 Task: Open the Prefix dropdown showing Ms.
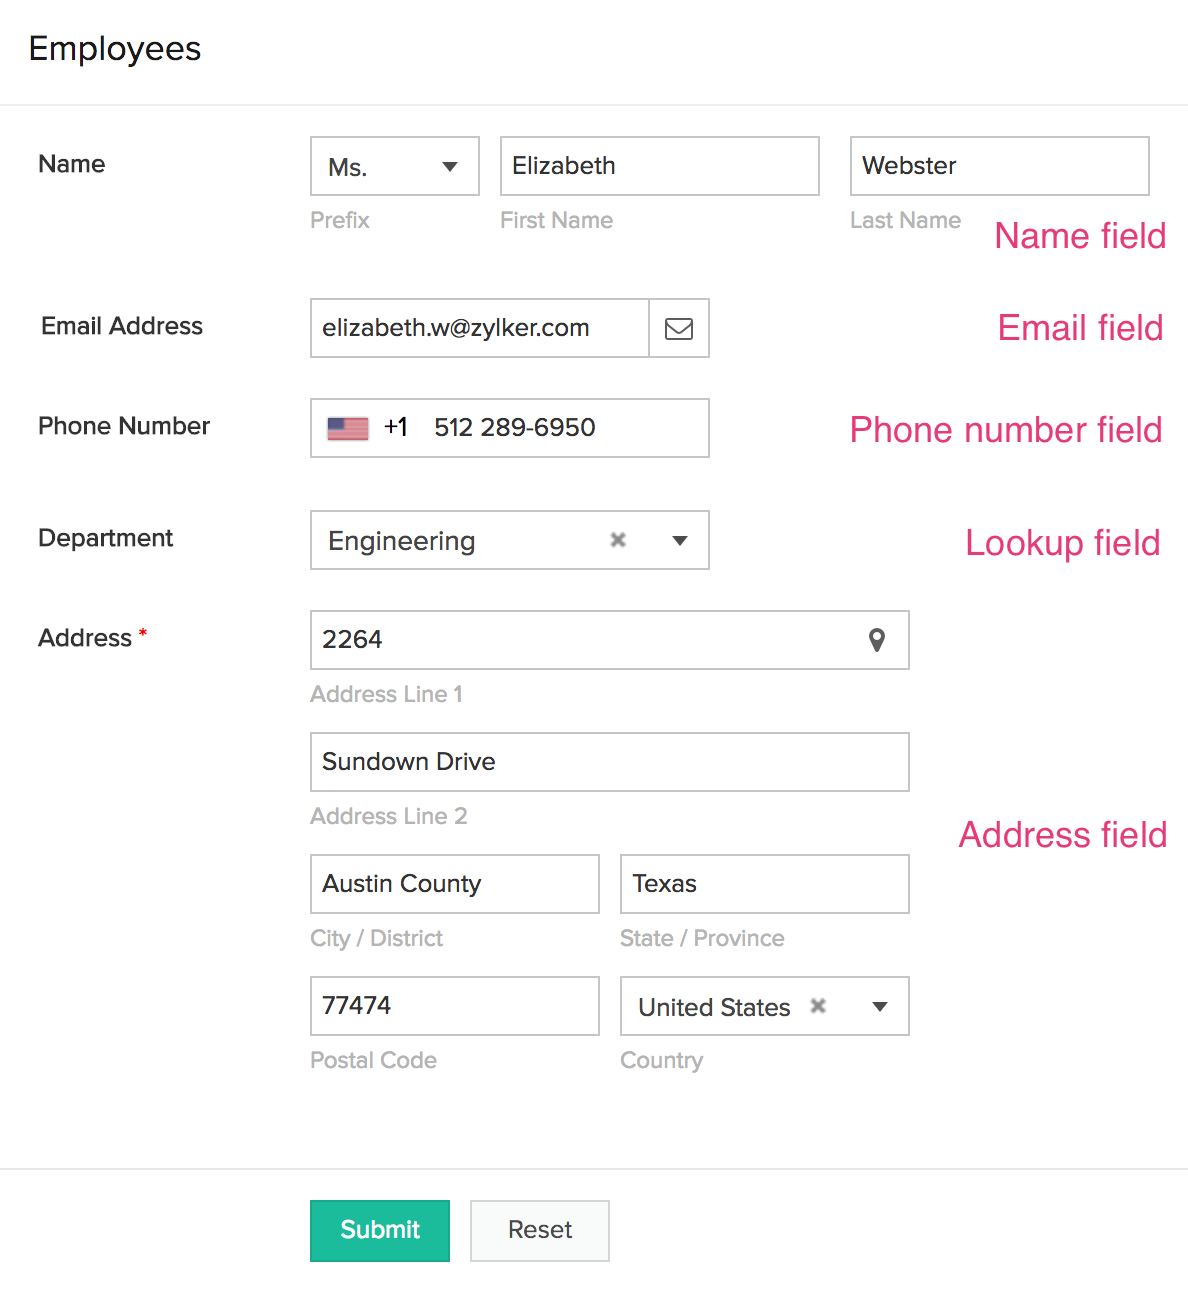[x=395, y=166]
